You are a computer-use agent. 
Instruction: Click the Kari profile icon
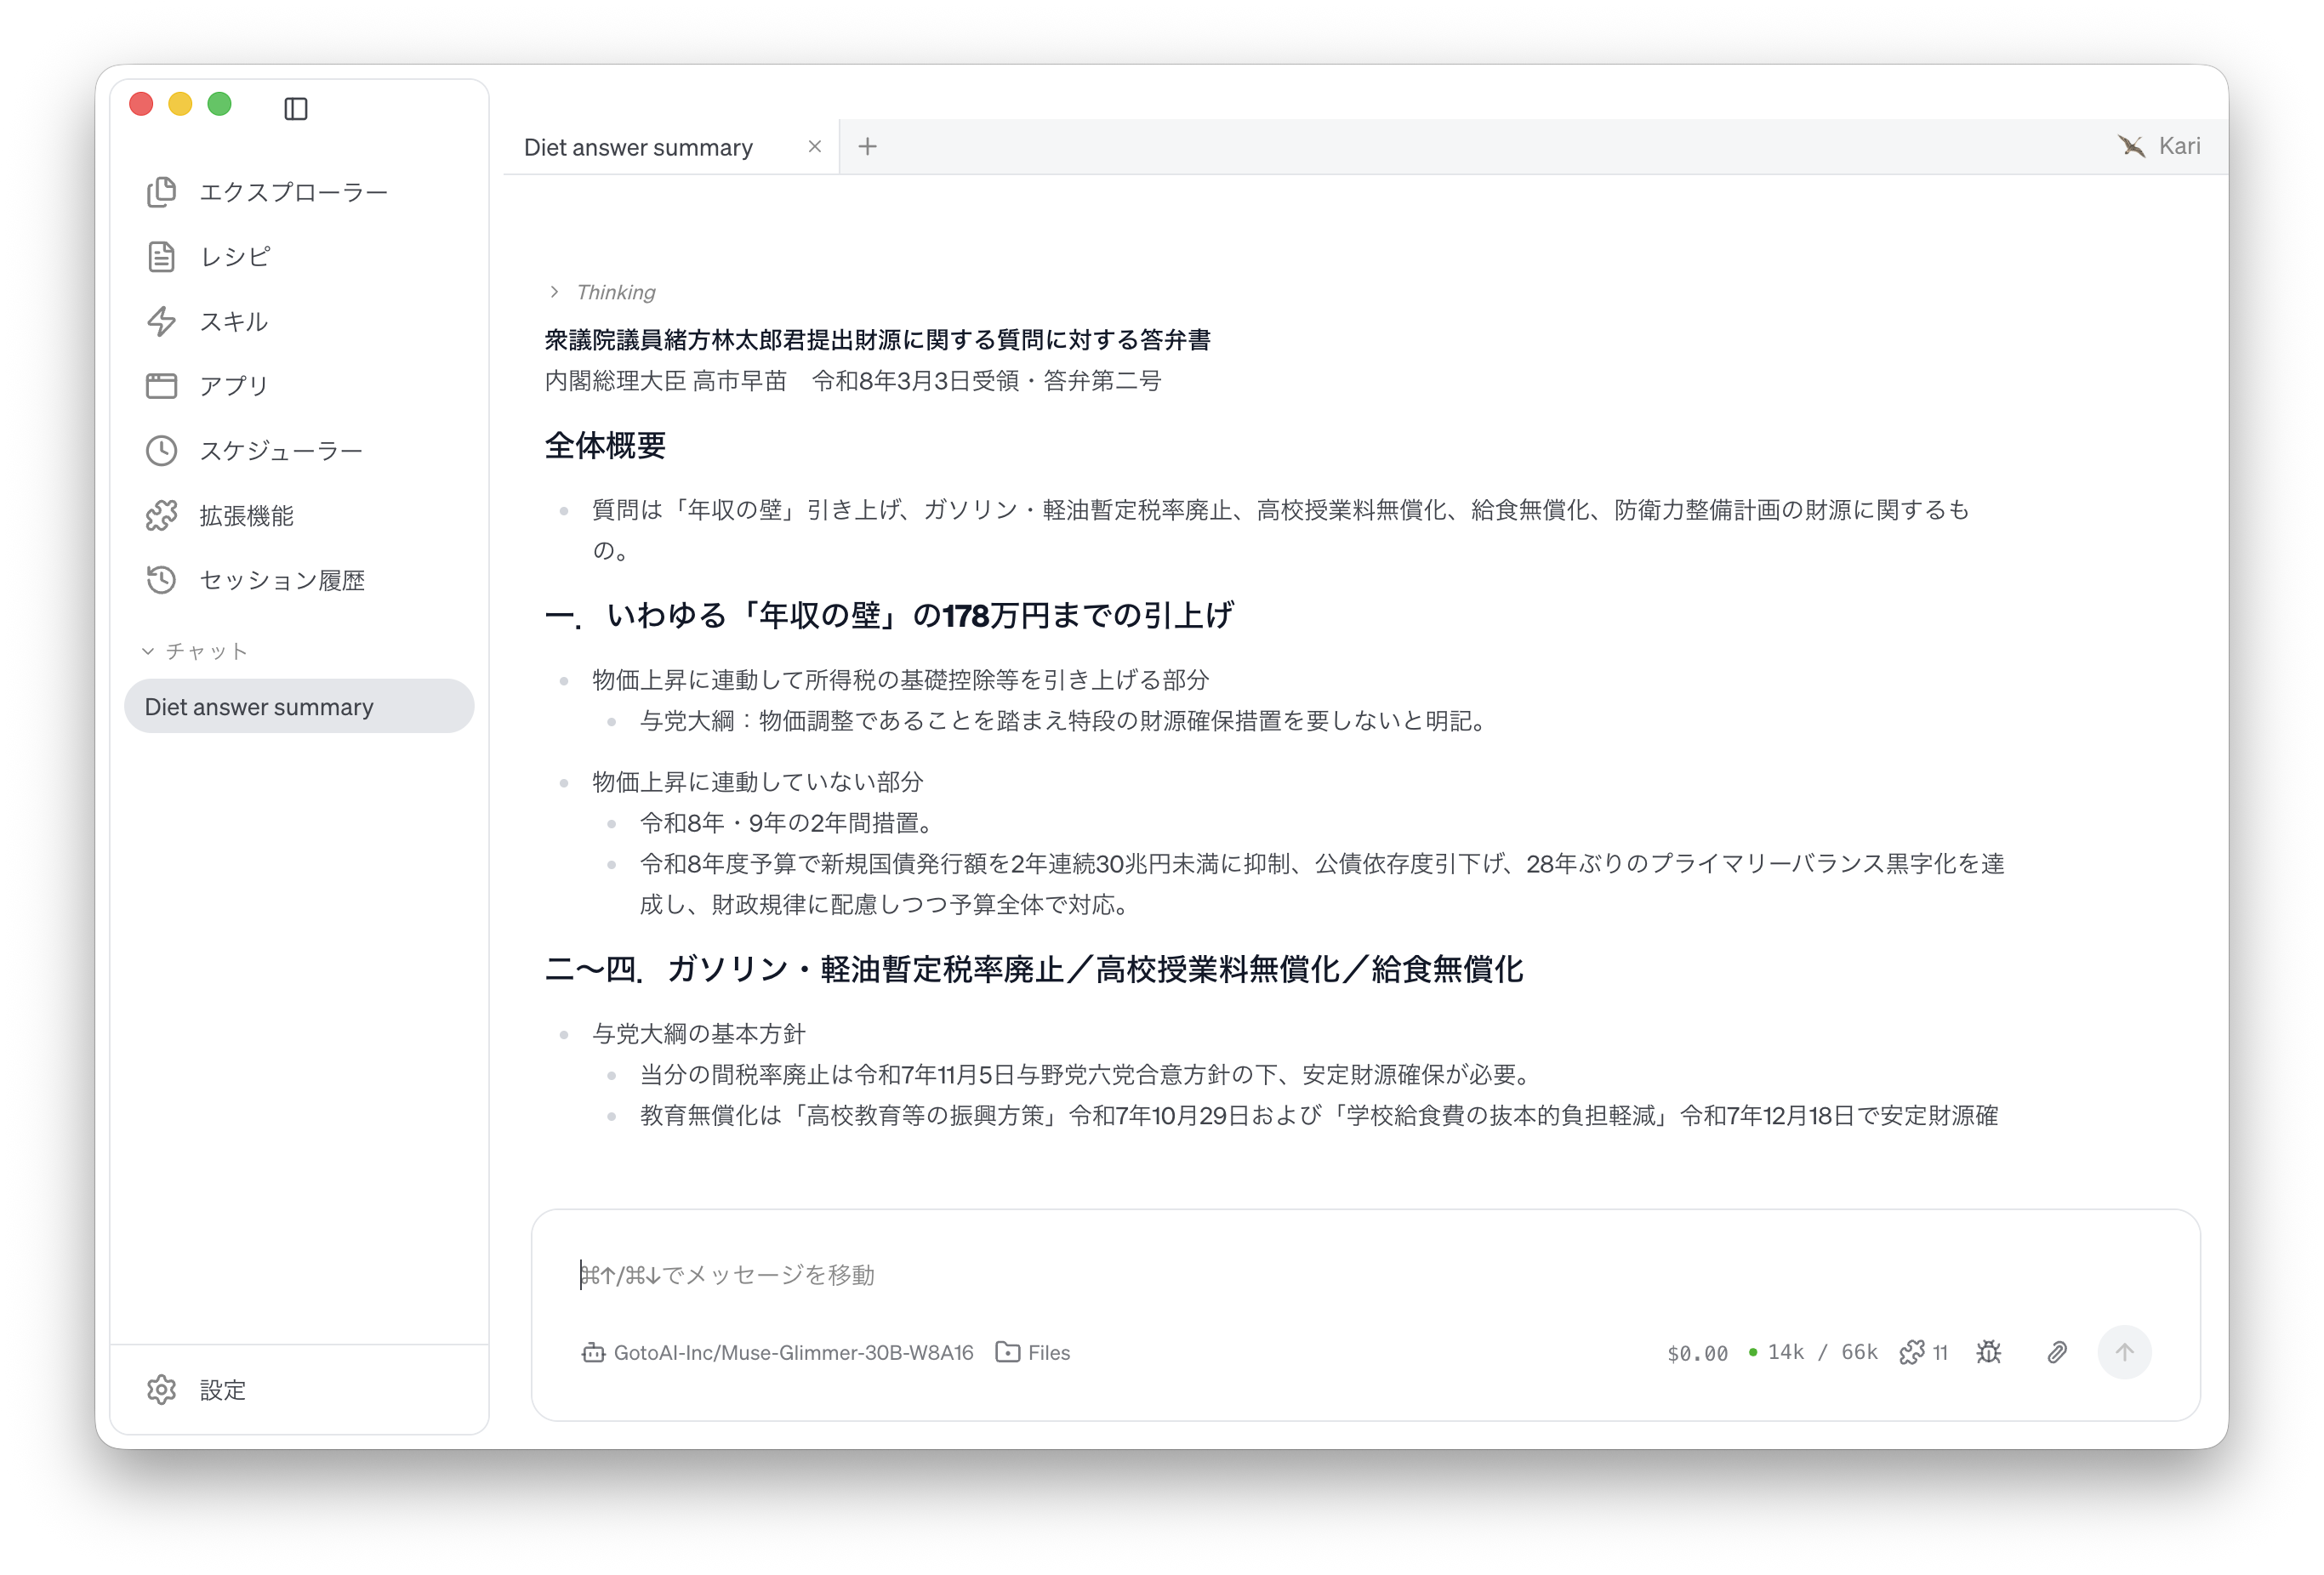point(2159,146)
